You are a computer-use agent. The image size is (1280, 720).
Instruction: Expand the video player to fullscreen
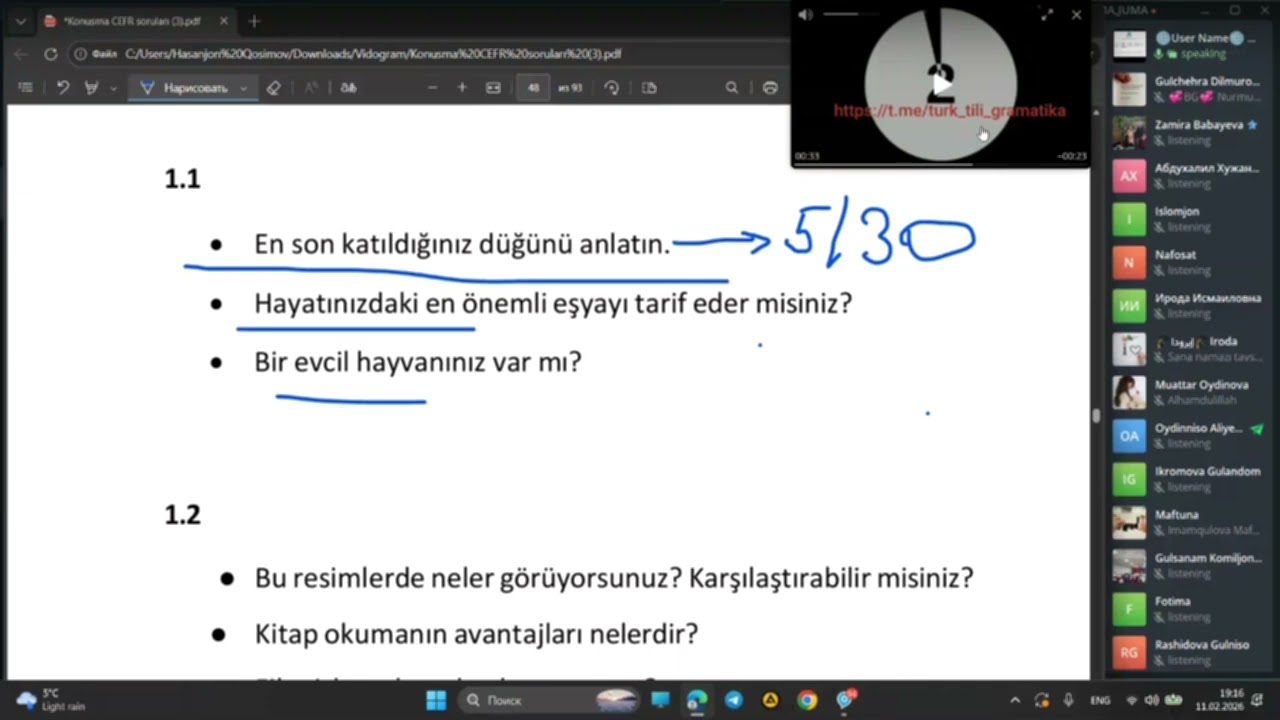click(1046, 14)
